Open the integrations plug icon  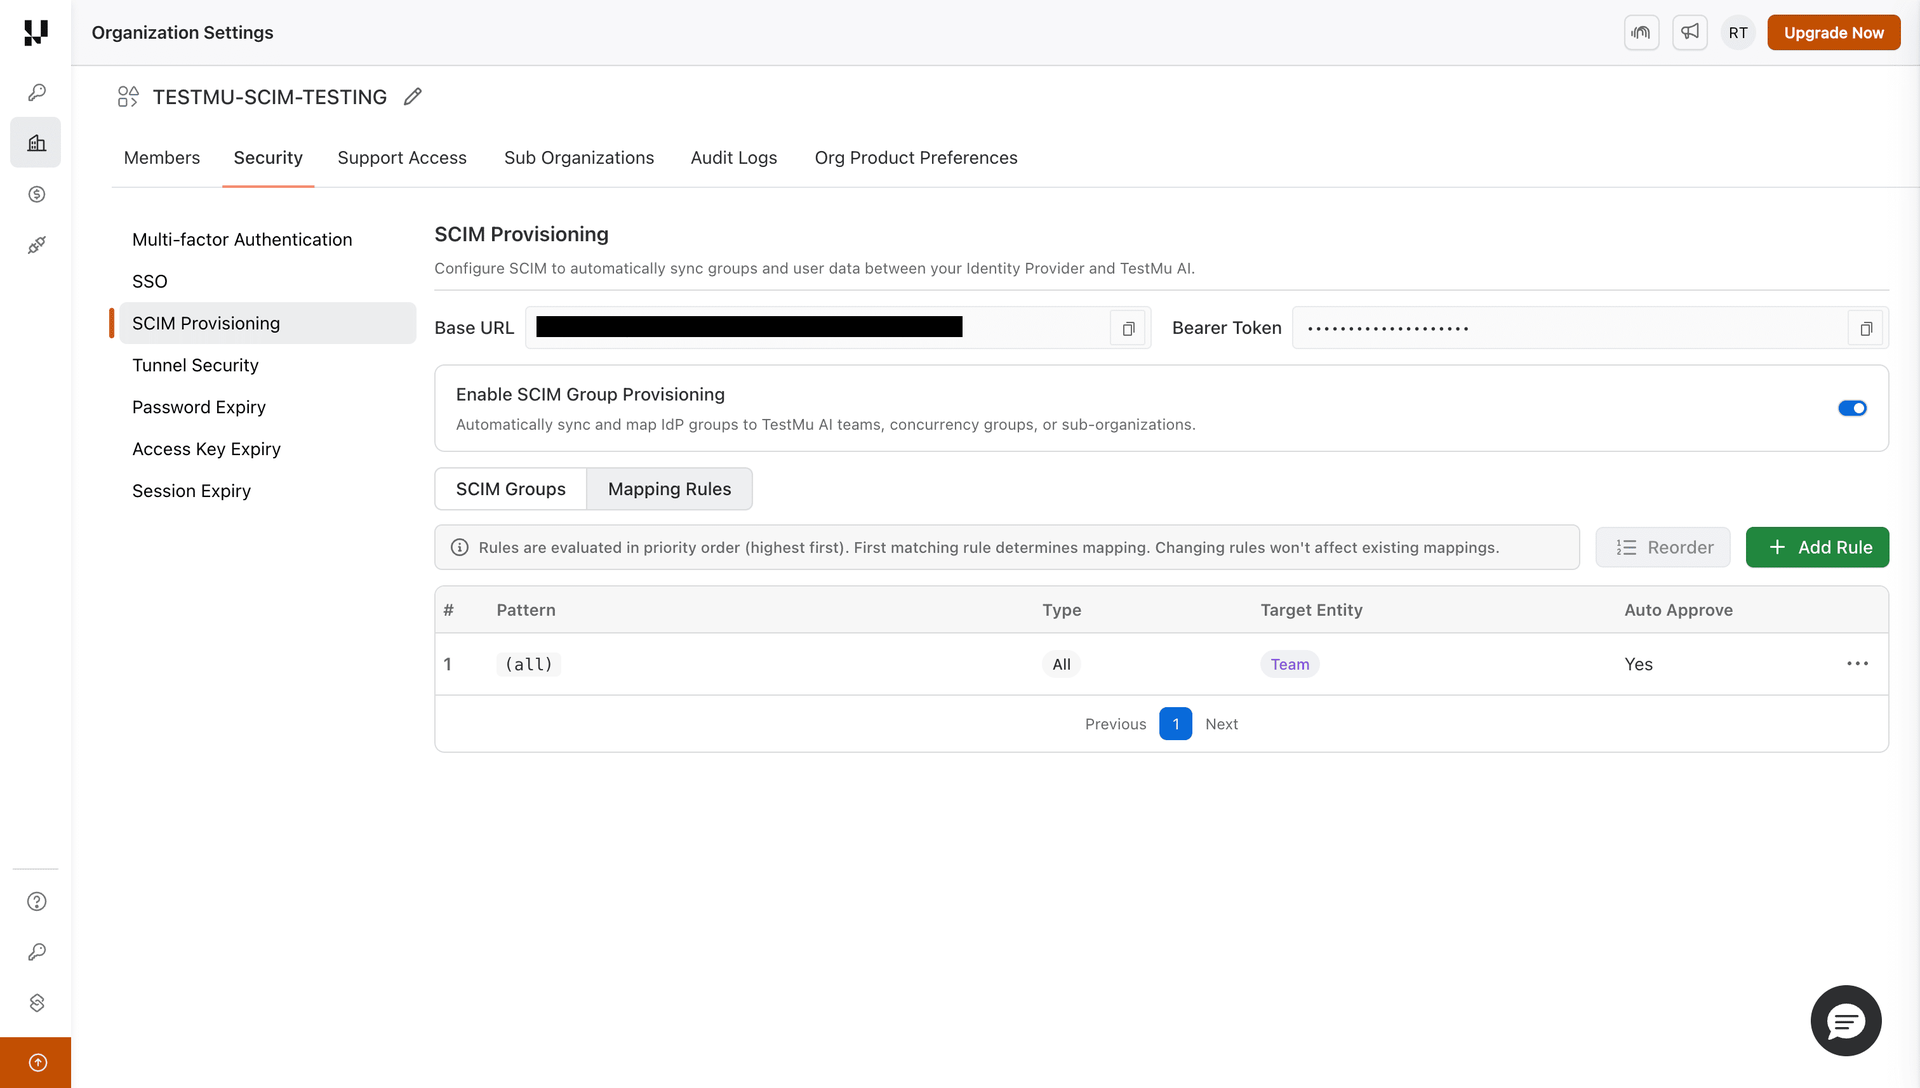tap(36, 245)
